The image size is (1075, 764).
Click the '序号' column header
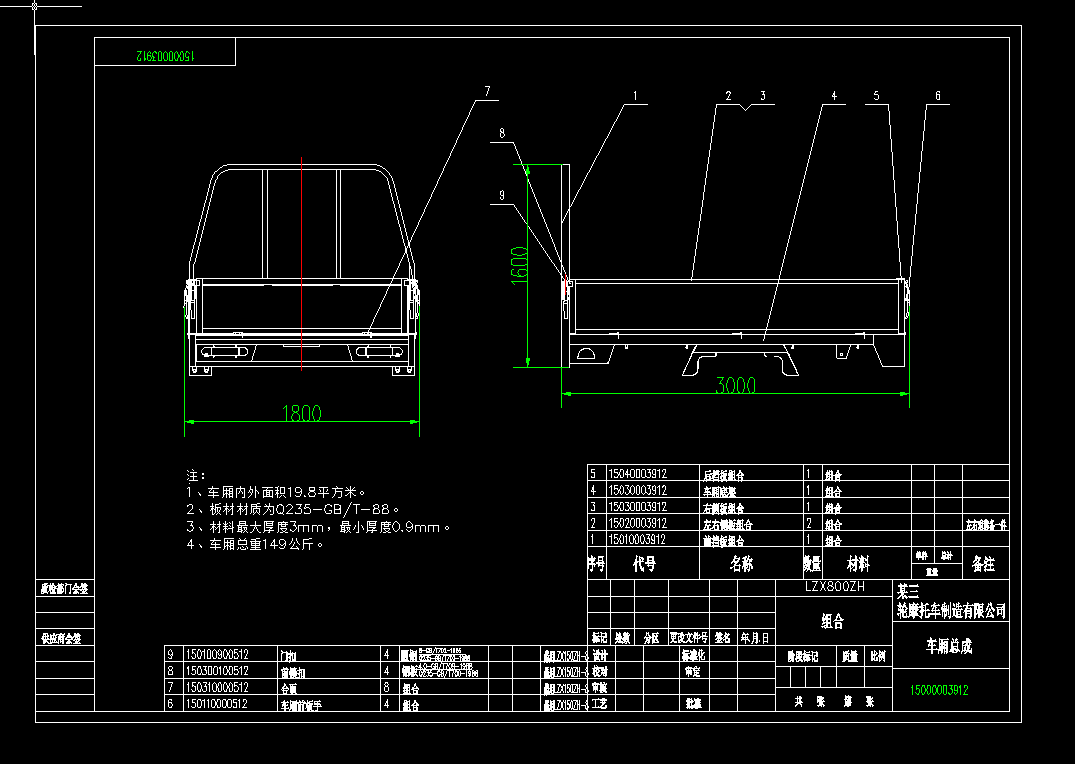coord(596,564)
